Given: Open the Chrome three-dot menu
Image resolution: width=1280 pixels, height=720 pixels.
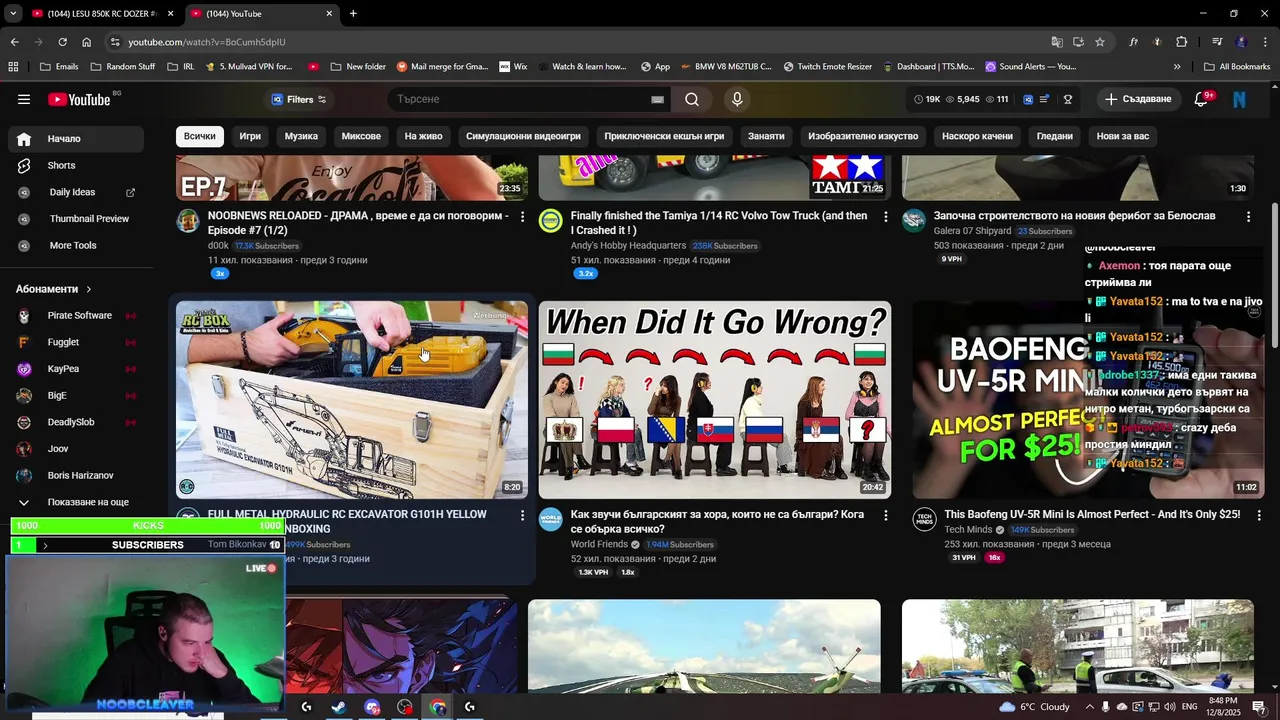Looking at the screenshot, I should coord(1264,42).
